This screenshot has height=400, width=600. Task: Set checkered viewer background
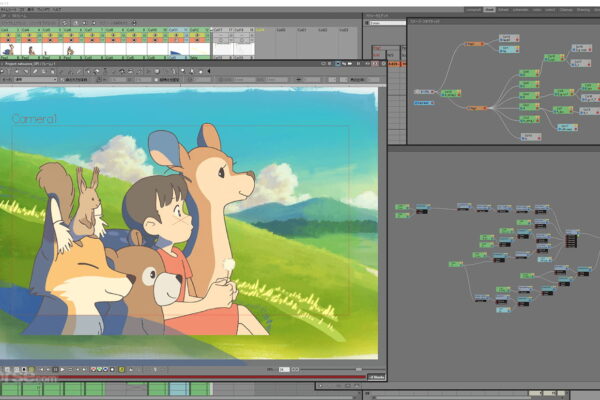click(31, 369)
